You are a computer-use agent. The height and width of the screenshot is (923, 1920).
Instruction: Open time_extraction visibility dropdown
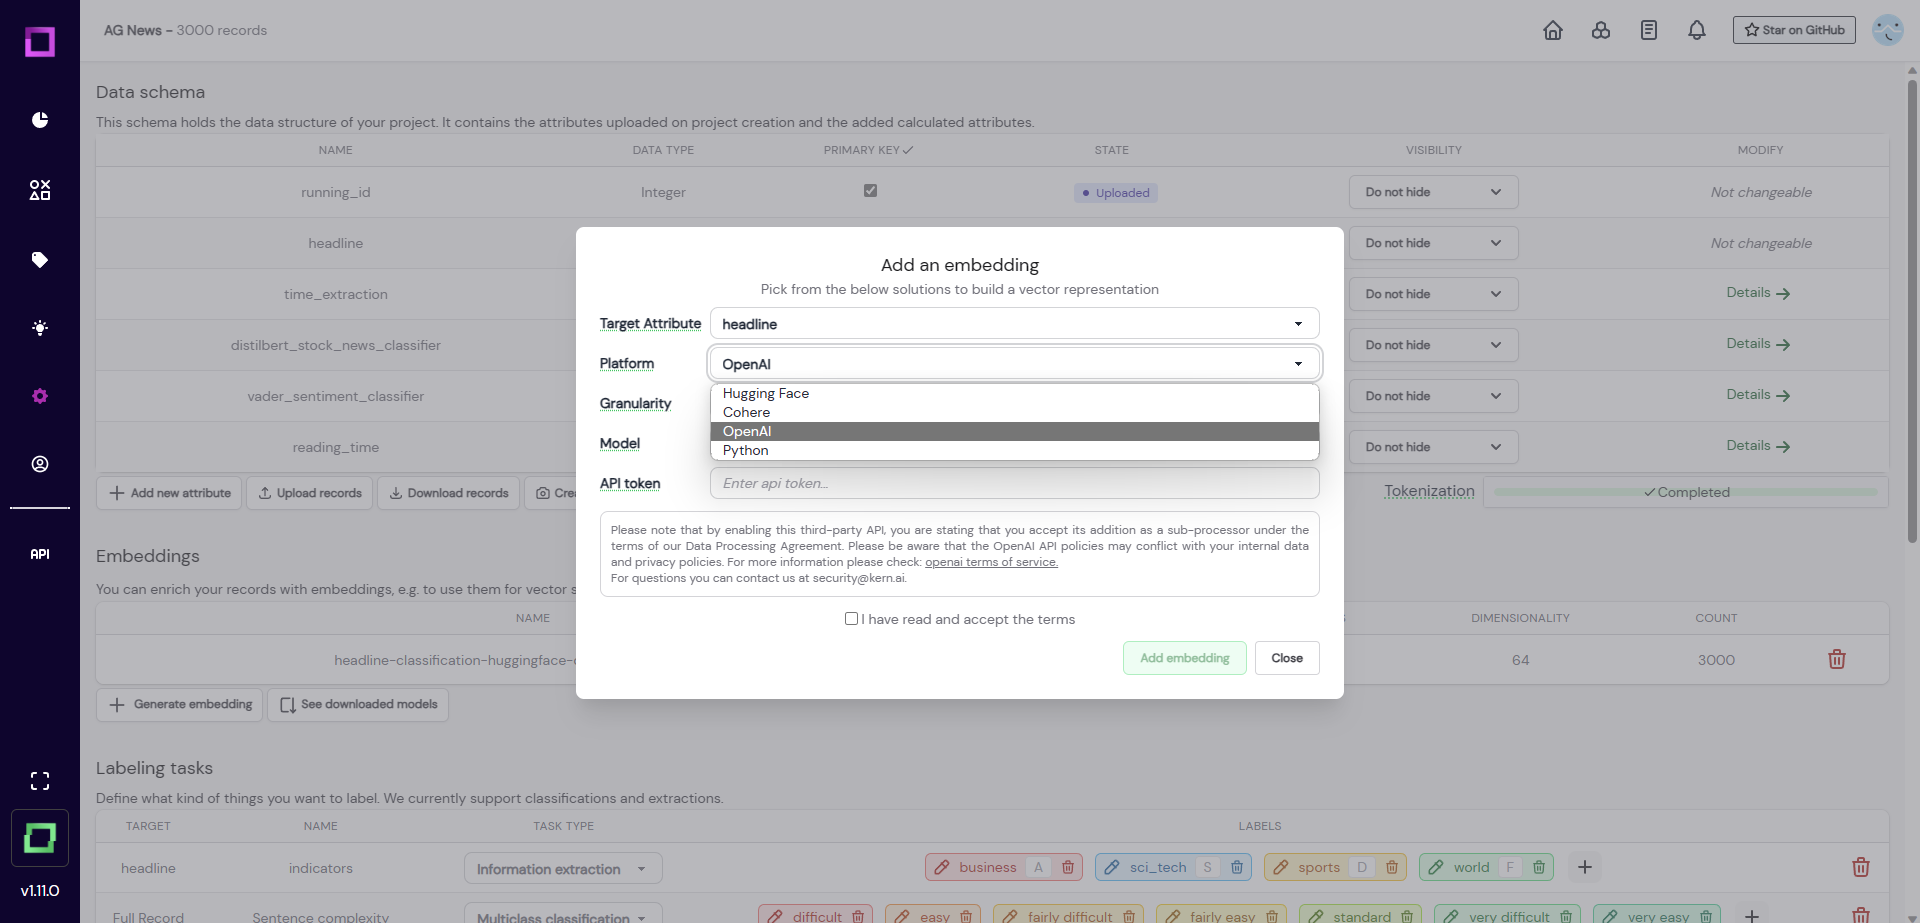[x=1433, y=294]
